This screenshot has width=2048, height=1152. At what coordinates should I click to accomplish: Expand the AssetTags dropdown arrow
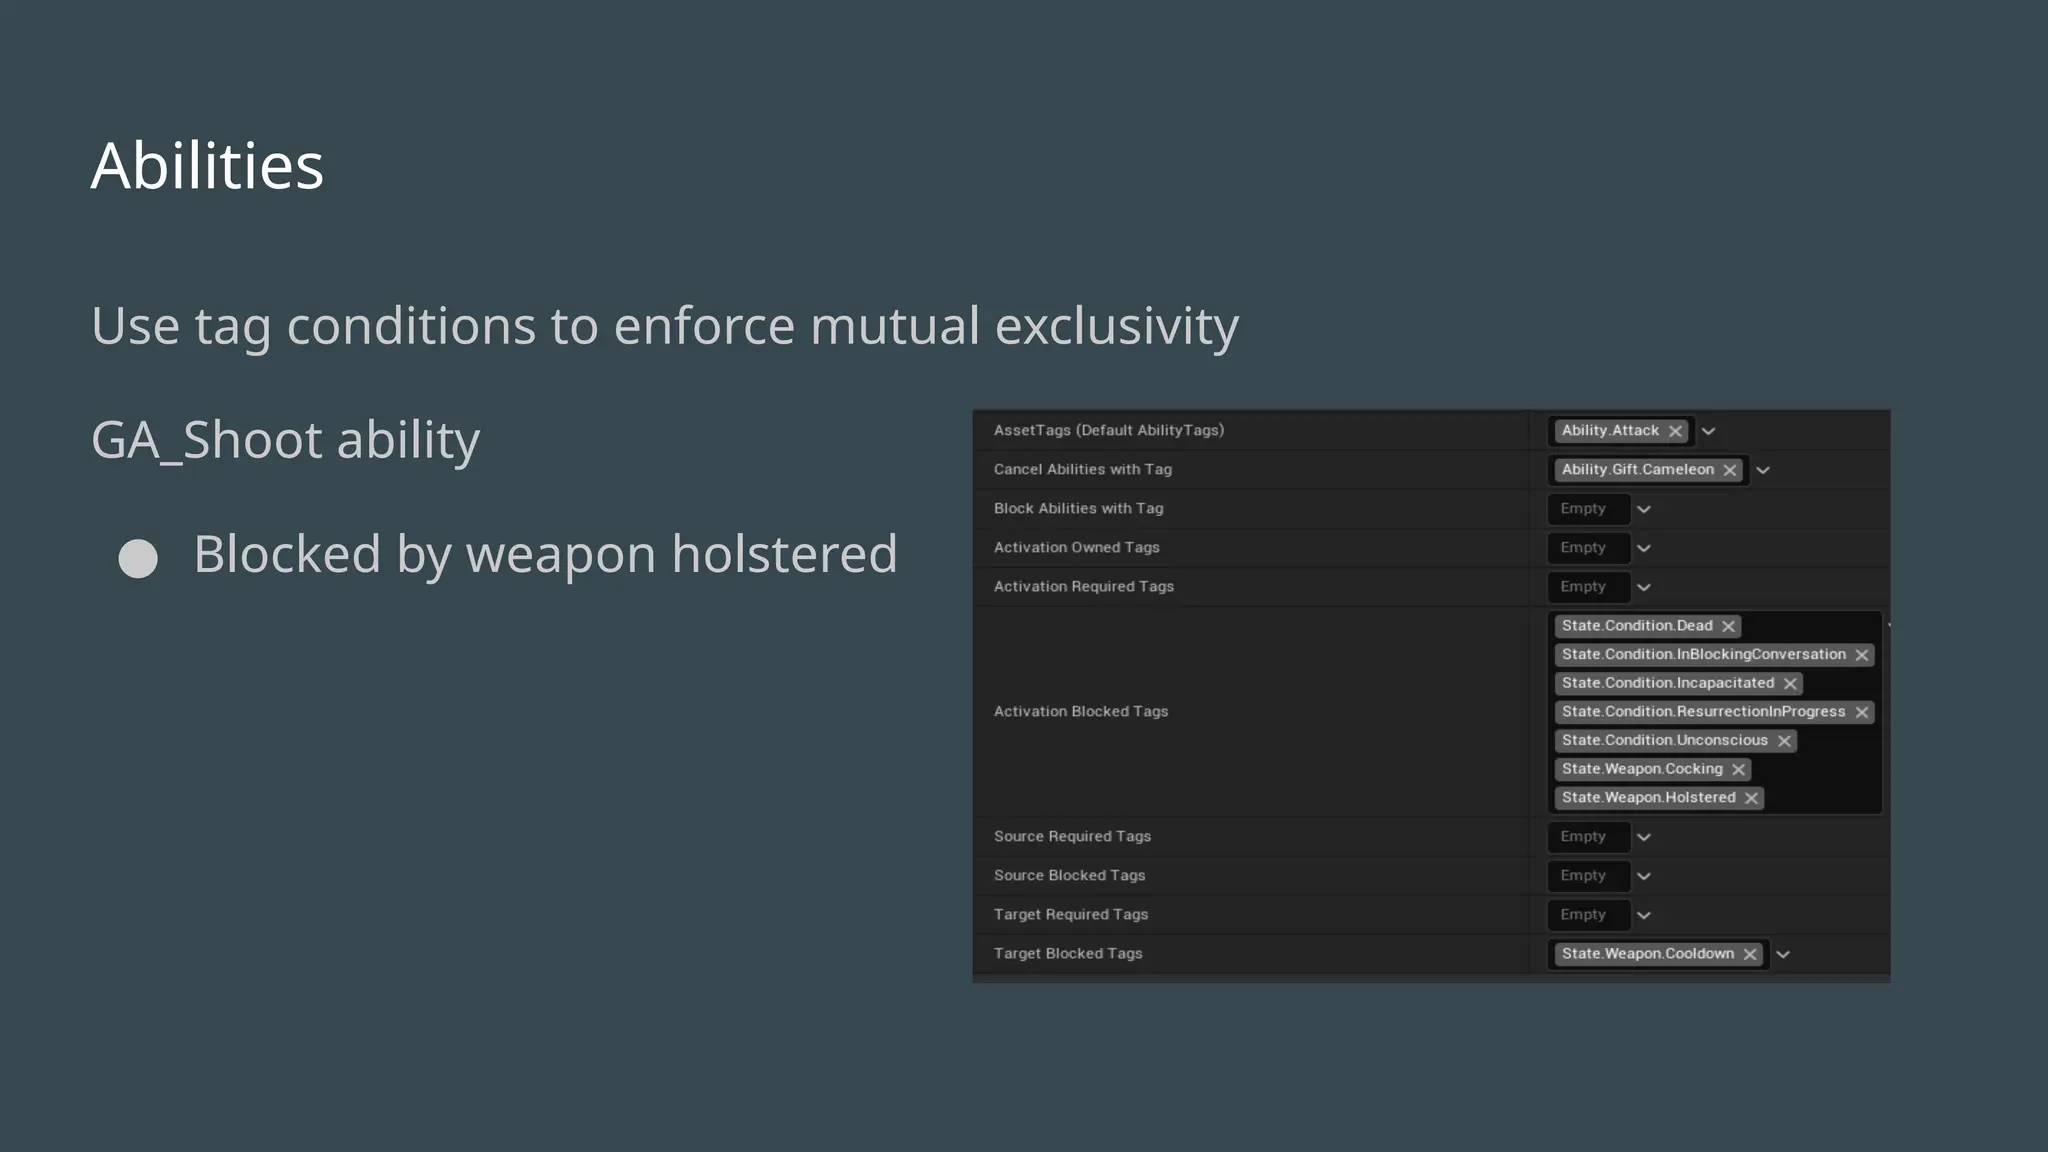coord(1709,431)
